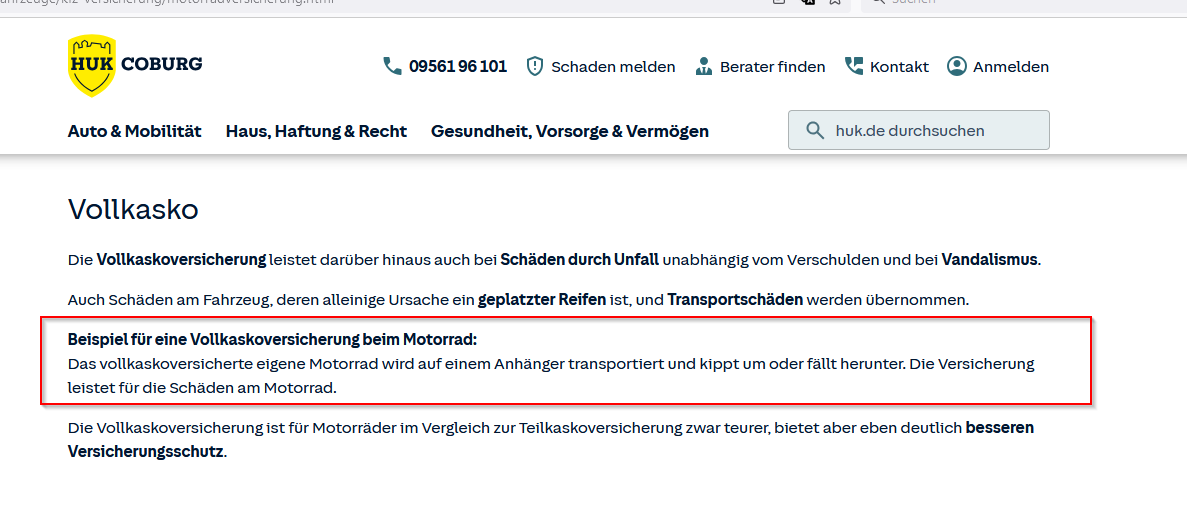Click the shield icon for Schaden melden
This screenshot has height=524, width=1187.
[535, 66]
